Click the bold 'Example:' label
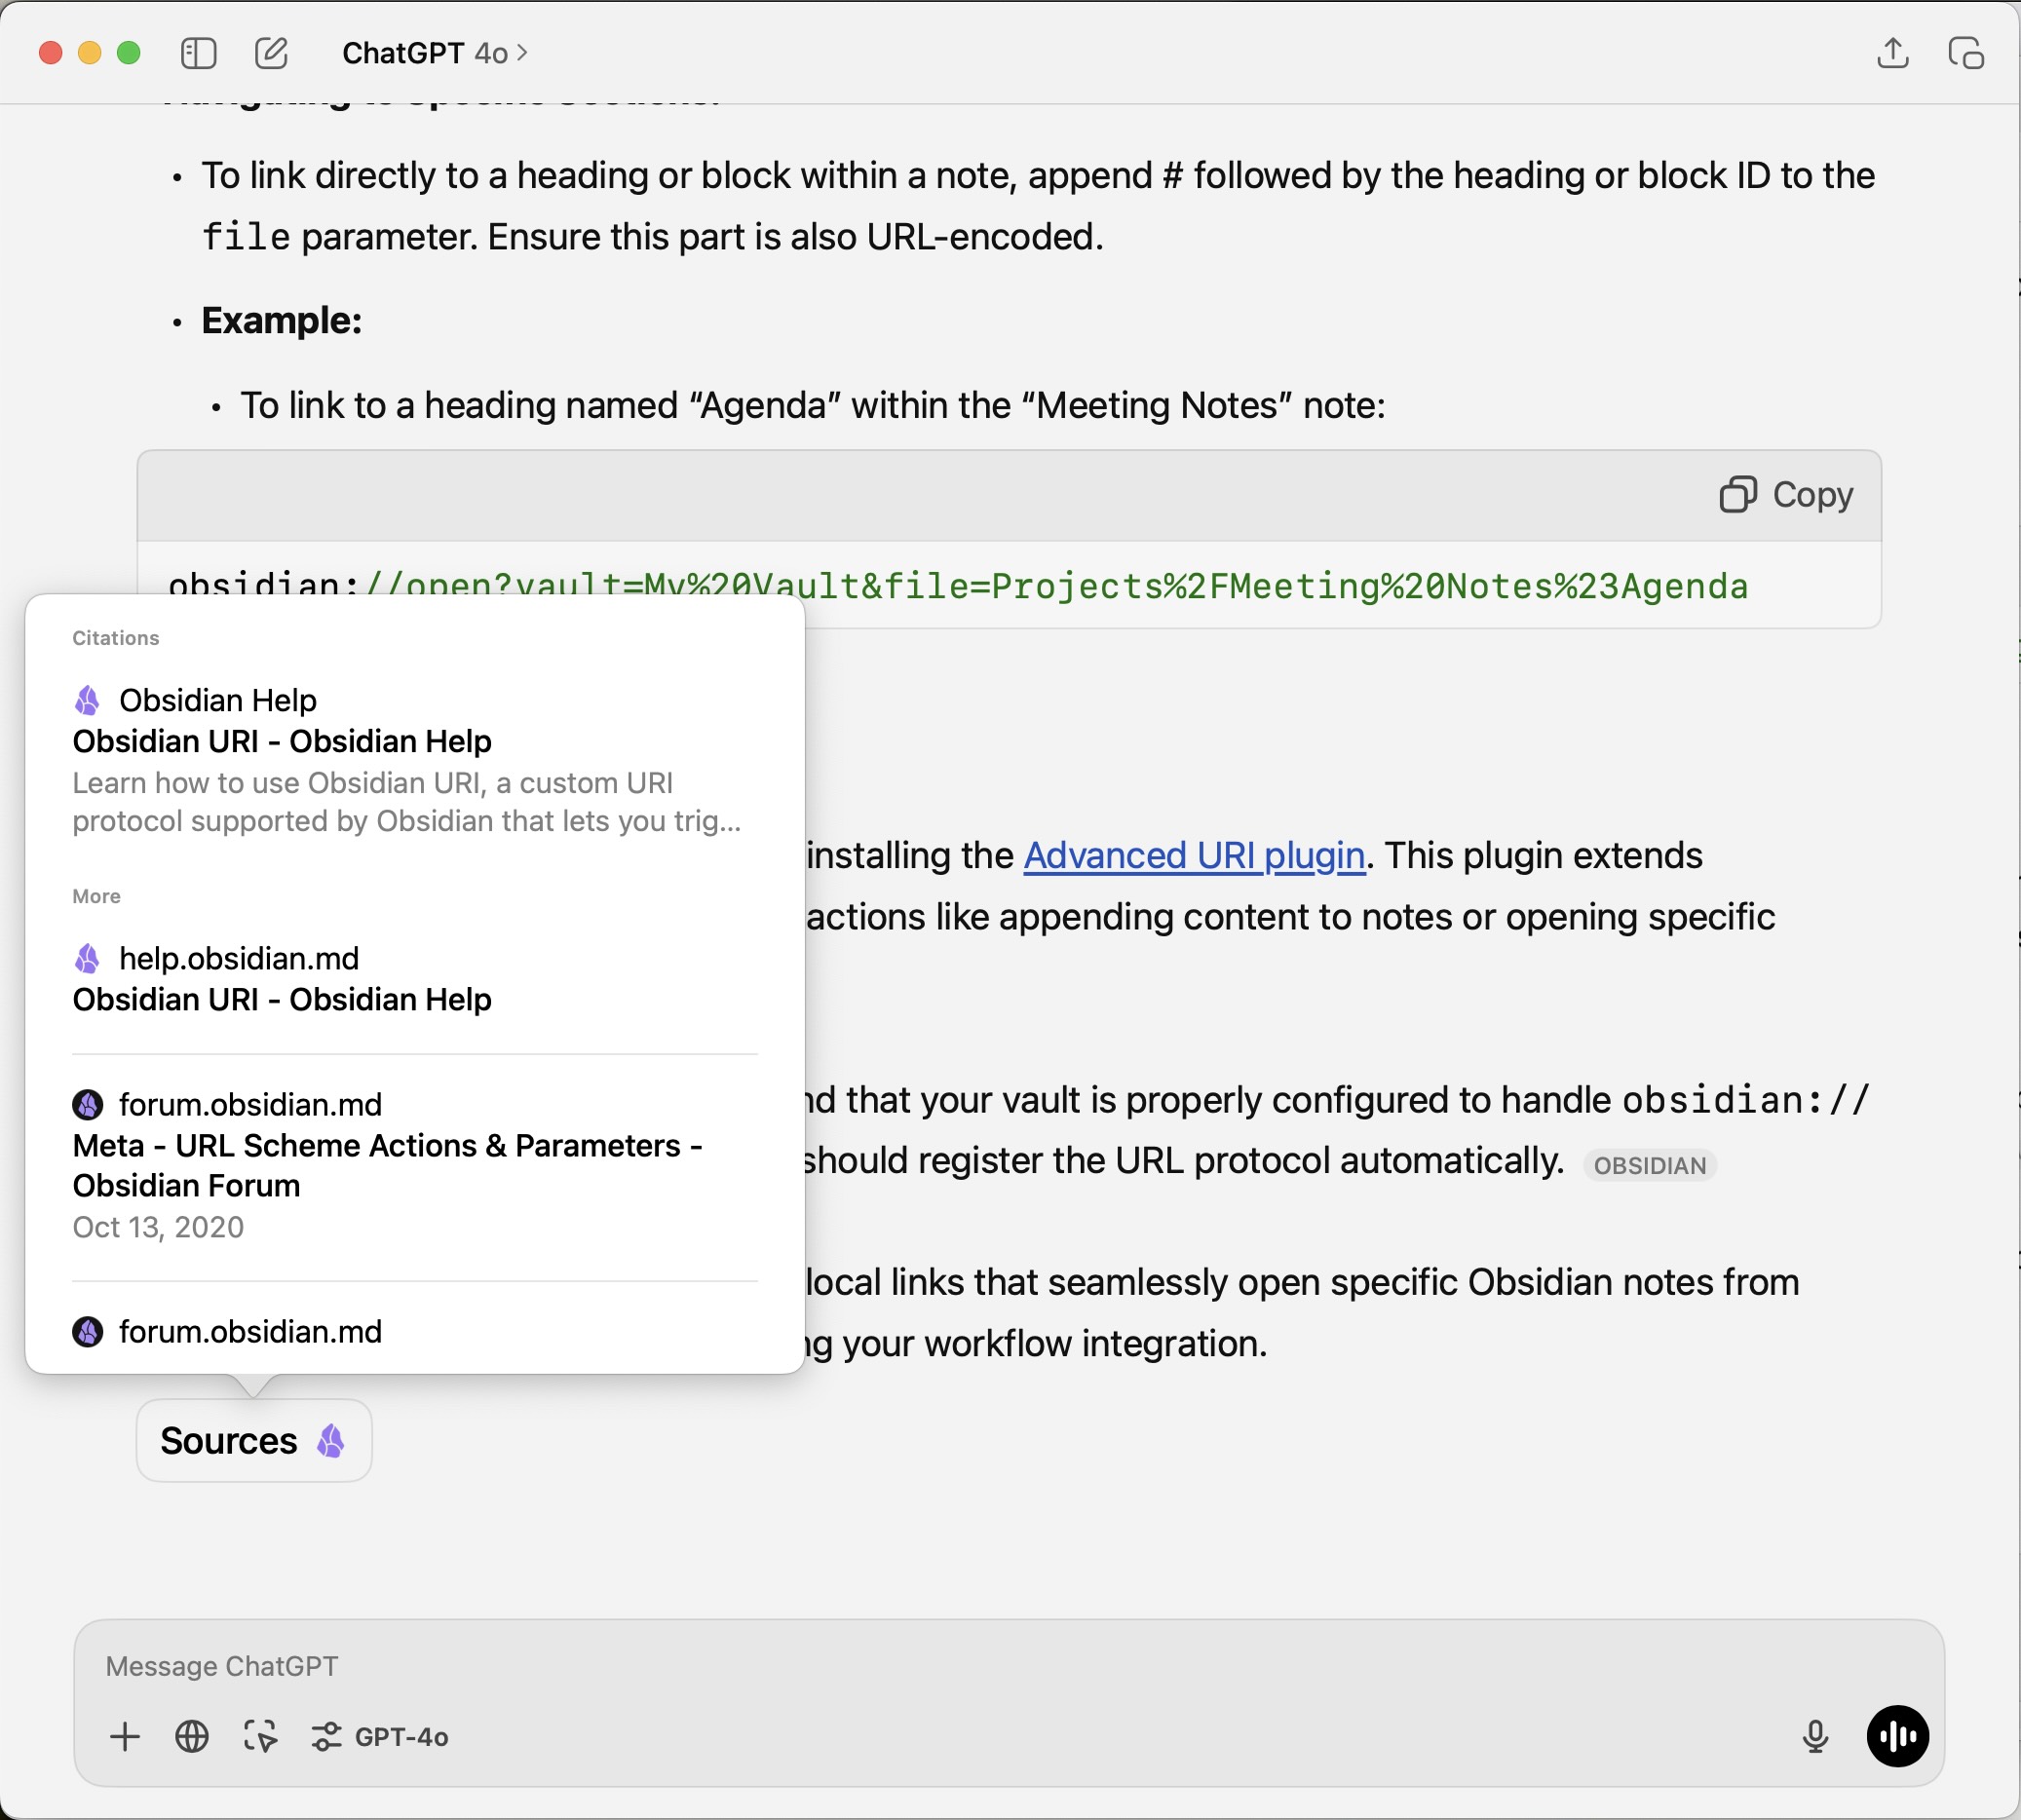2021x1820 pixels. tap(282, 321)
